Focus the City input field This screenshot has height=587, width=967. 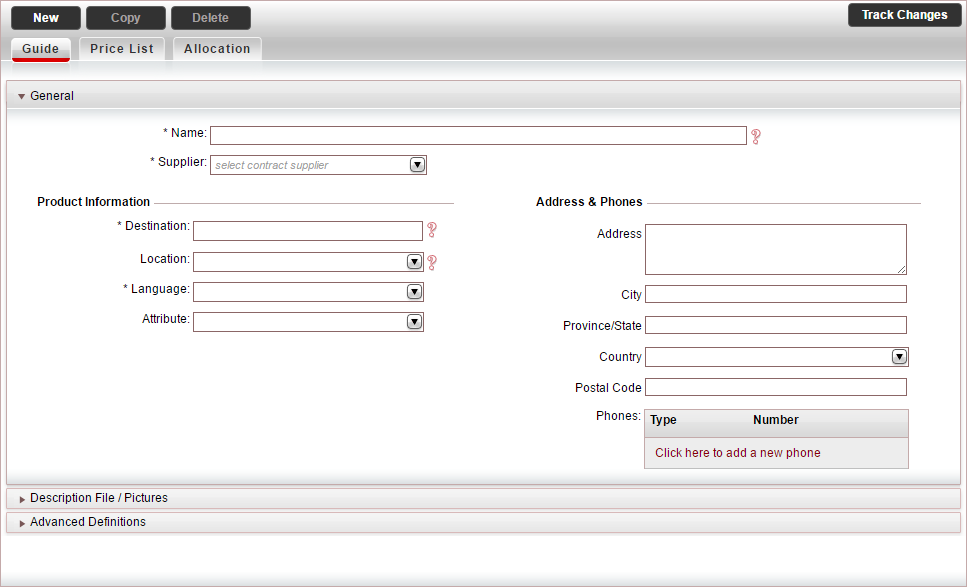(776, 294)
